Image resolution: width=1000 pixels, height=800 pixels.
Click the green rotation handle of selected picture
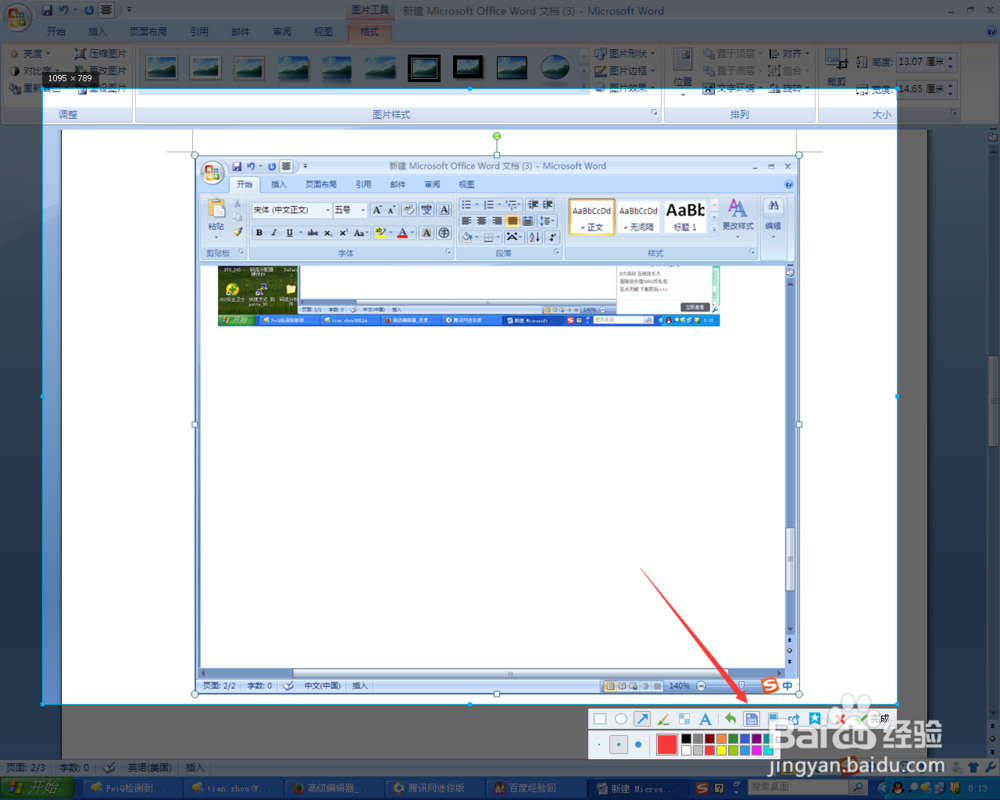[x=497, y=136]
